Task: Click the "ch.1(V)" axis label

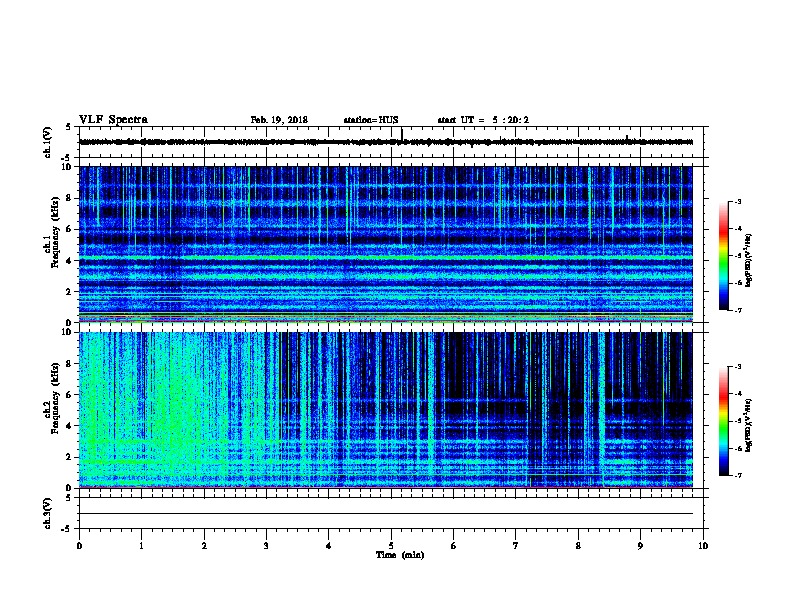Action: coord(47,142)
